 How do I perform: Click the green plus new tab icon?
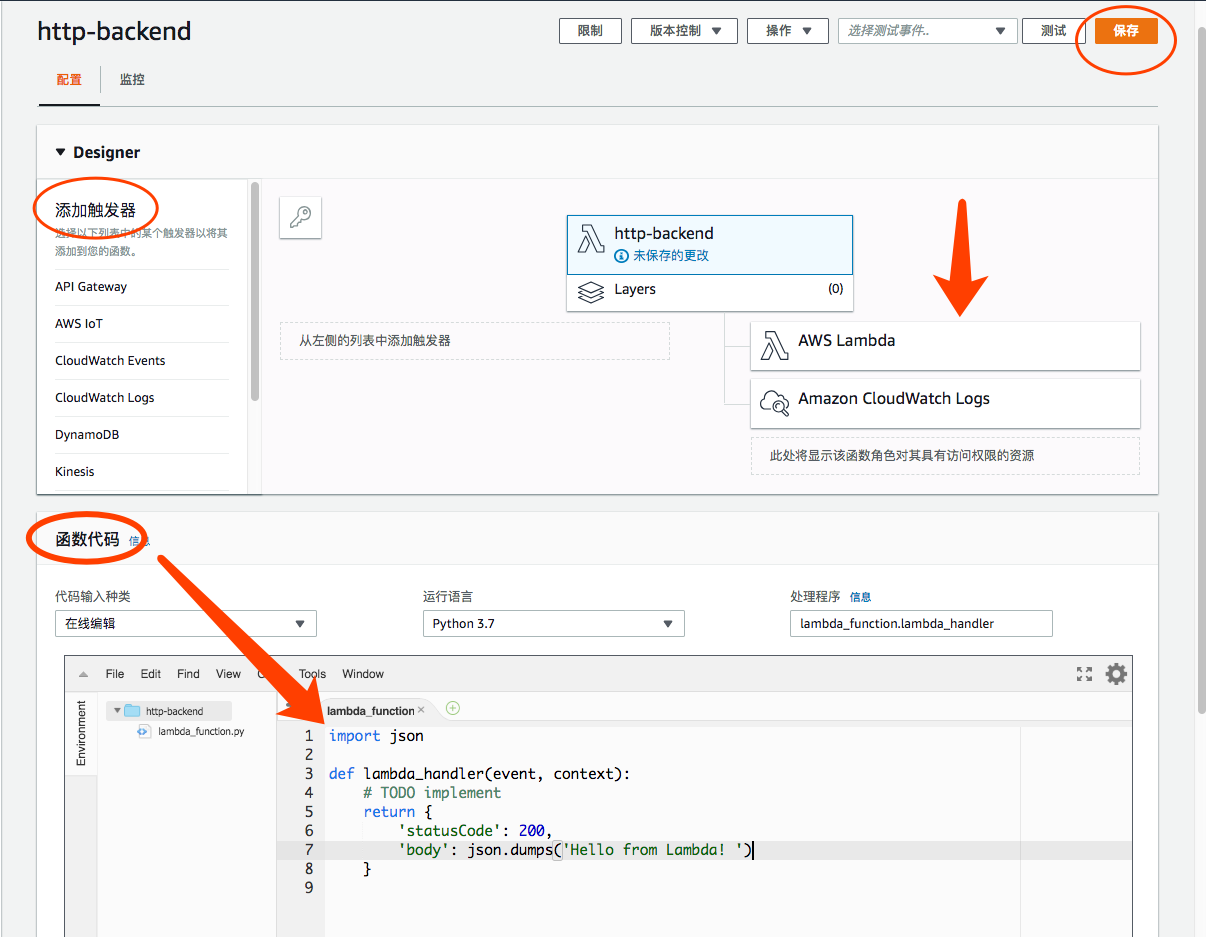[452, 708]
